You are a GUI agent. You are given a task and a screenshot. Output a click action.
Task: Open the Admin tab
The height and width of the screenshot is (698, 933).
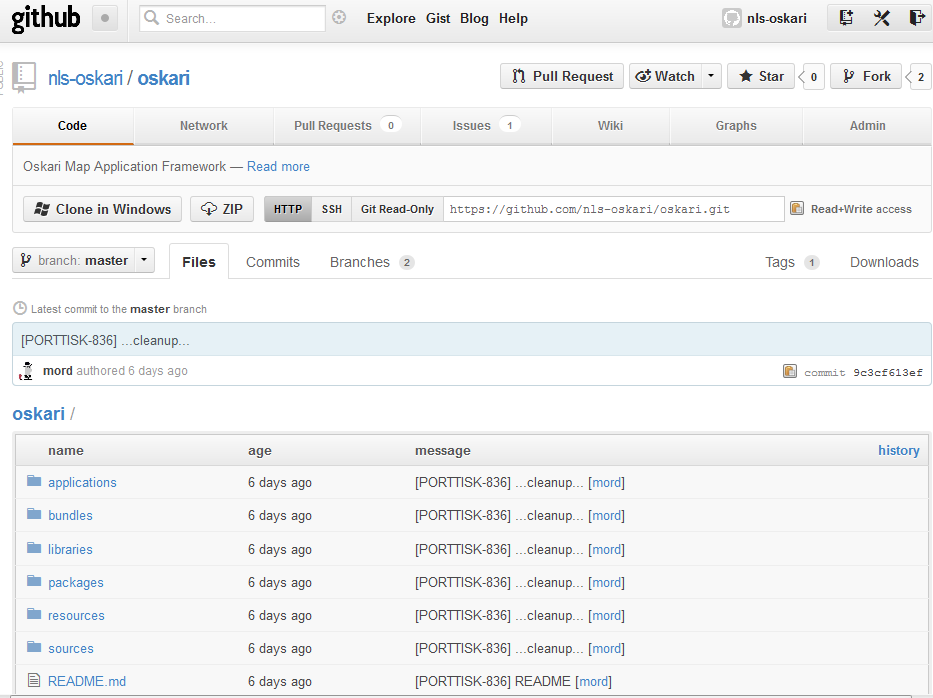click(868, 126)
